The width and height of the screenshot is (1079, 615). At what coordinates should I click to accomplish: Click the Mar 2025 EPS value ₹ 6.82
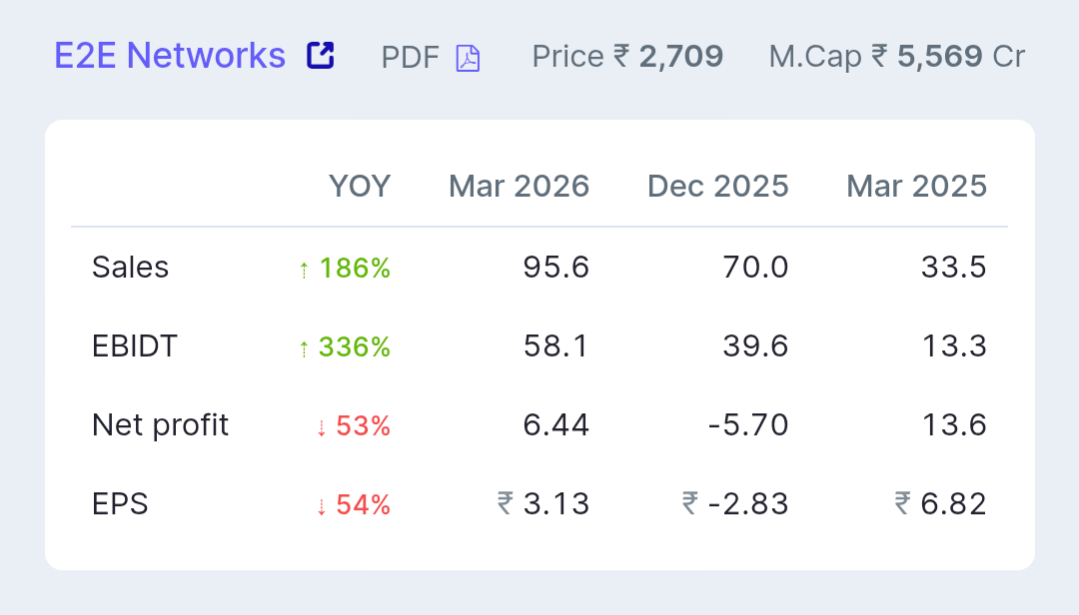click(940, 504)
